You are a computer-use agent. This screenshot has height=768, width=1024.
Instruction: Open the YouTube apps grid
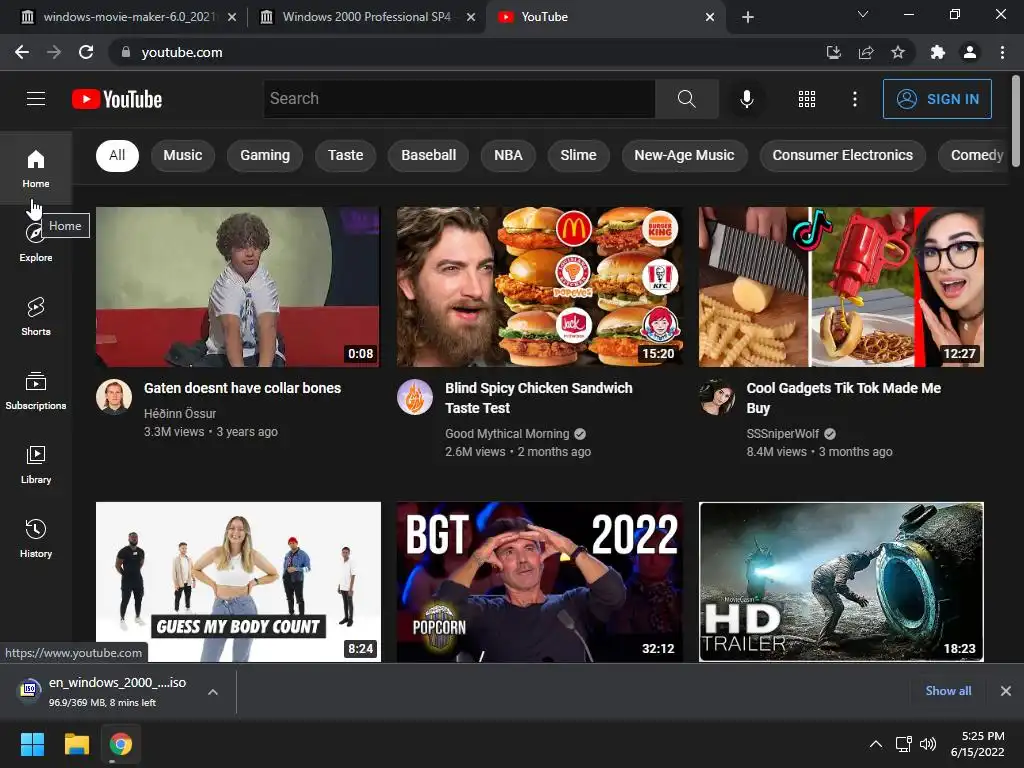(807, 99)
